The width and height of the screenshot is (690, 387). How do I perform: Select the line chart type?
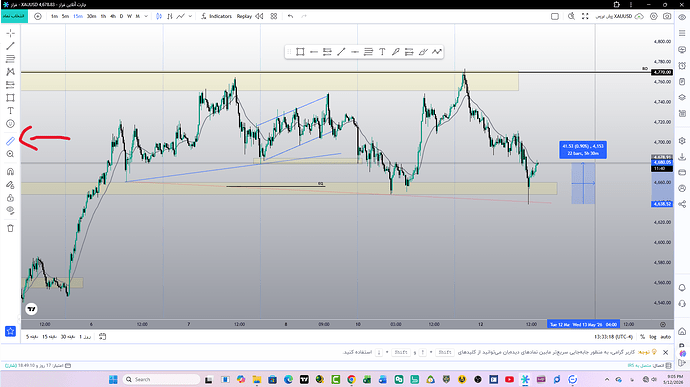click(x=180, y=16)
